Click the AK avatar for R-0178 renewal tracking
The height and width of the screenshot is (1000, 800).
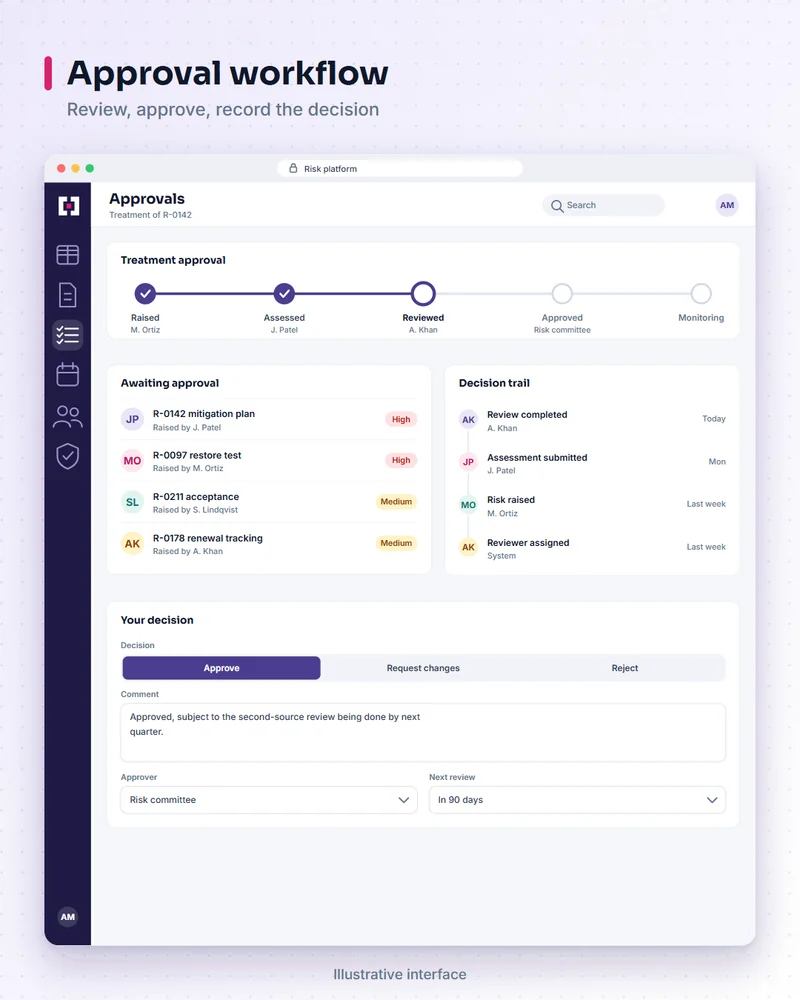[132, 543]
